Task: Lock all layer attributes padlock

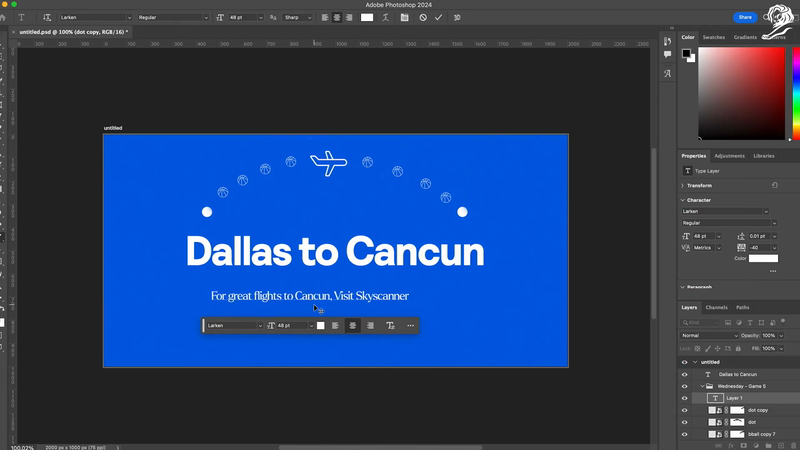Action: pos(738,348)
